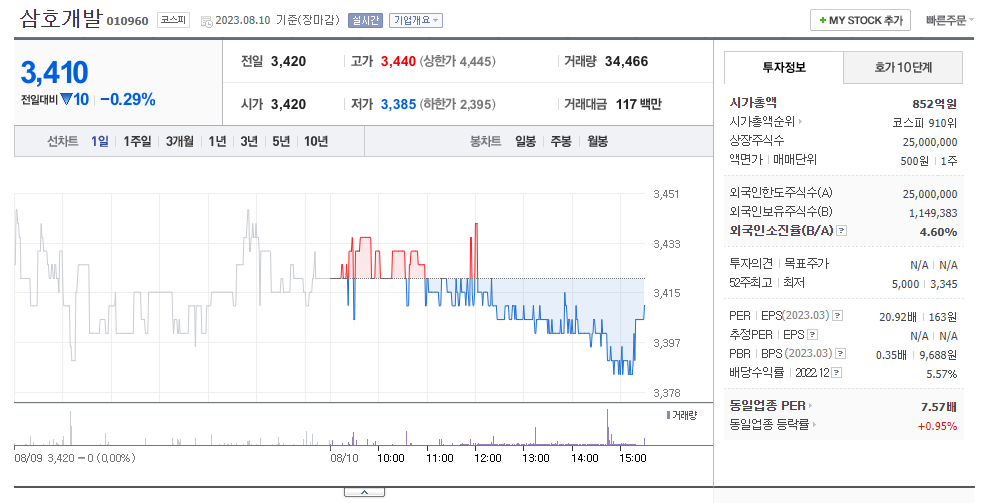The width and height of the screenshot is (982, 503).
Task: Click the change rate -0.29%
Action: point(128,100)
